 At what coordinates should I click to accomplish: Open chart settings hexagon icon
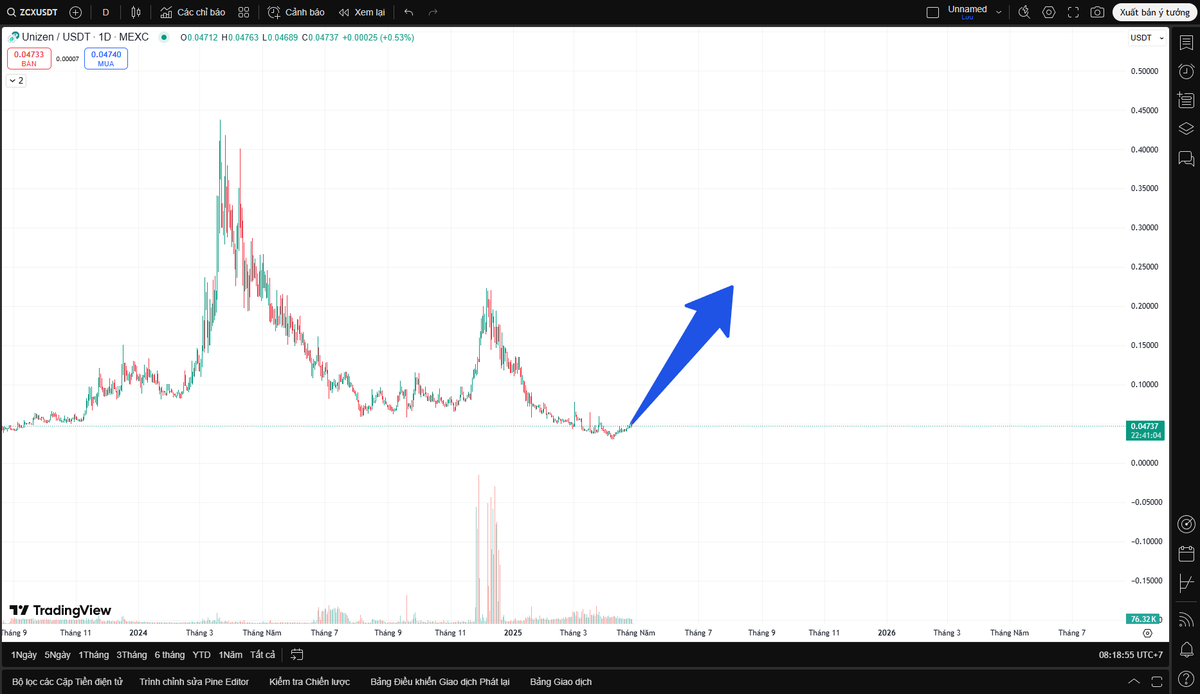[1049, 12]
